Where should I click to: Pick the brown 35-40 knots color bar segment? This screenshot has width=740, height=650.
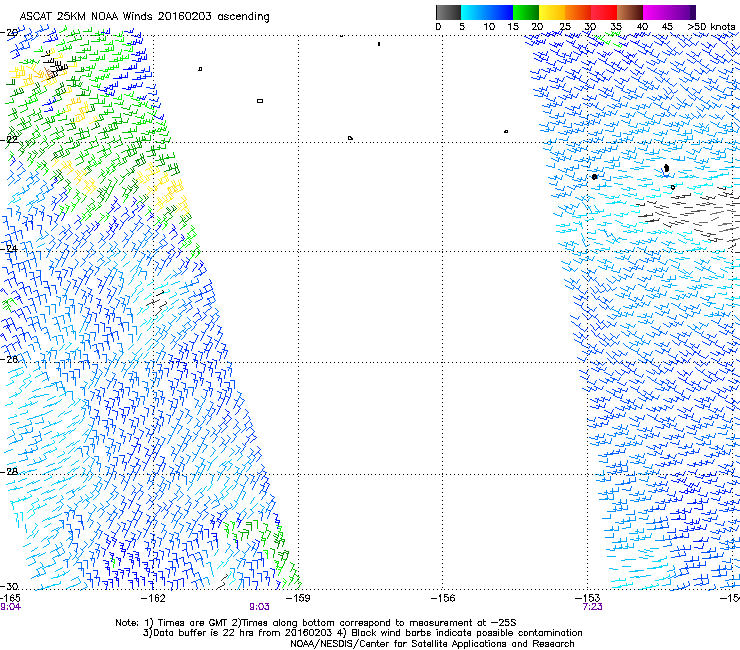coord(630,12)
